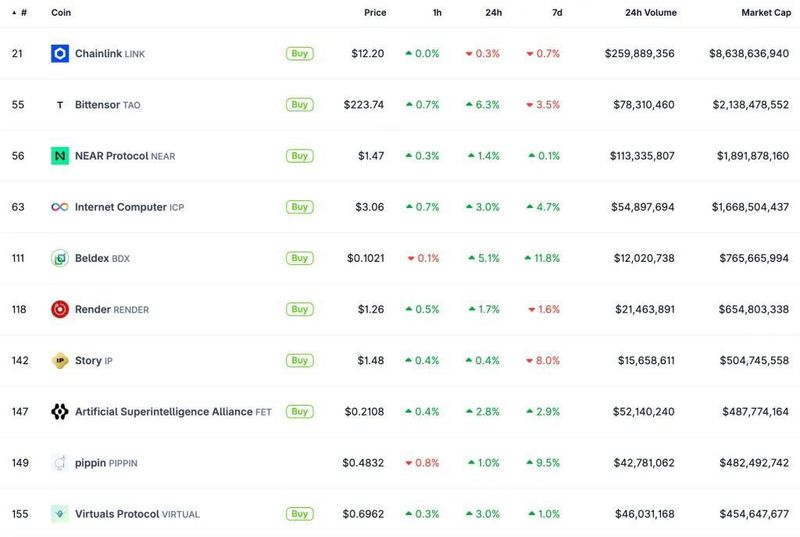
Task: Click the Coin column header
Action: 61,13
